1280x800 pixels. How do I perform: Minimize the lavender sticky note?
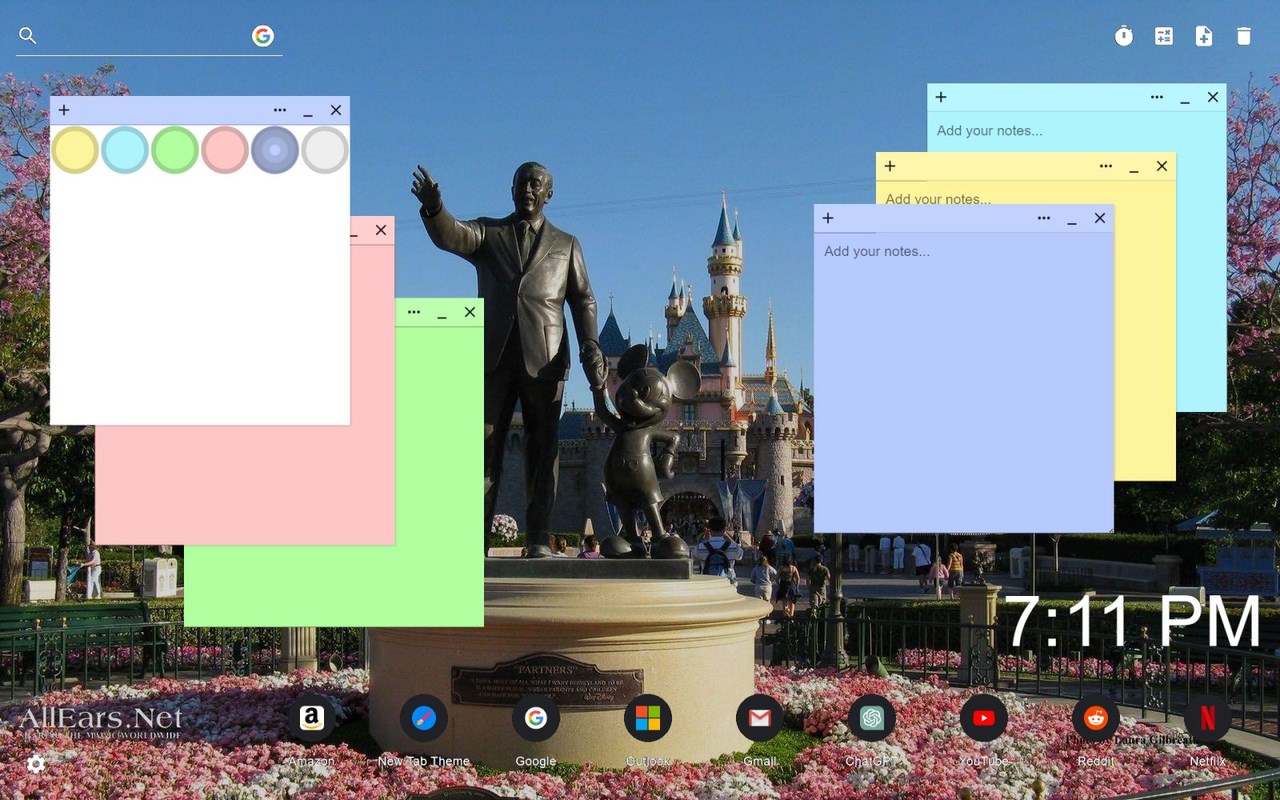tap(1072, 218)
